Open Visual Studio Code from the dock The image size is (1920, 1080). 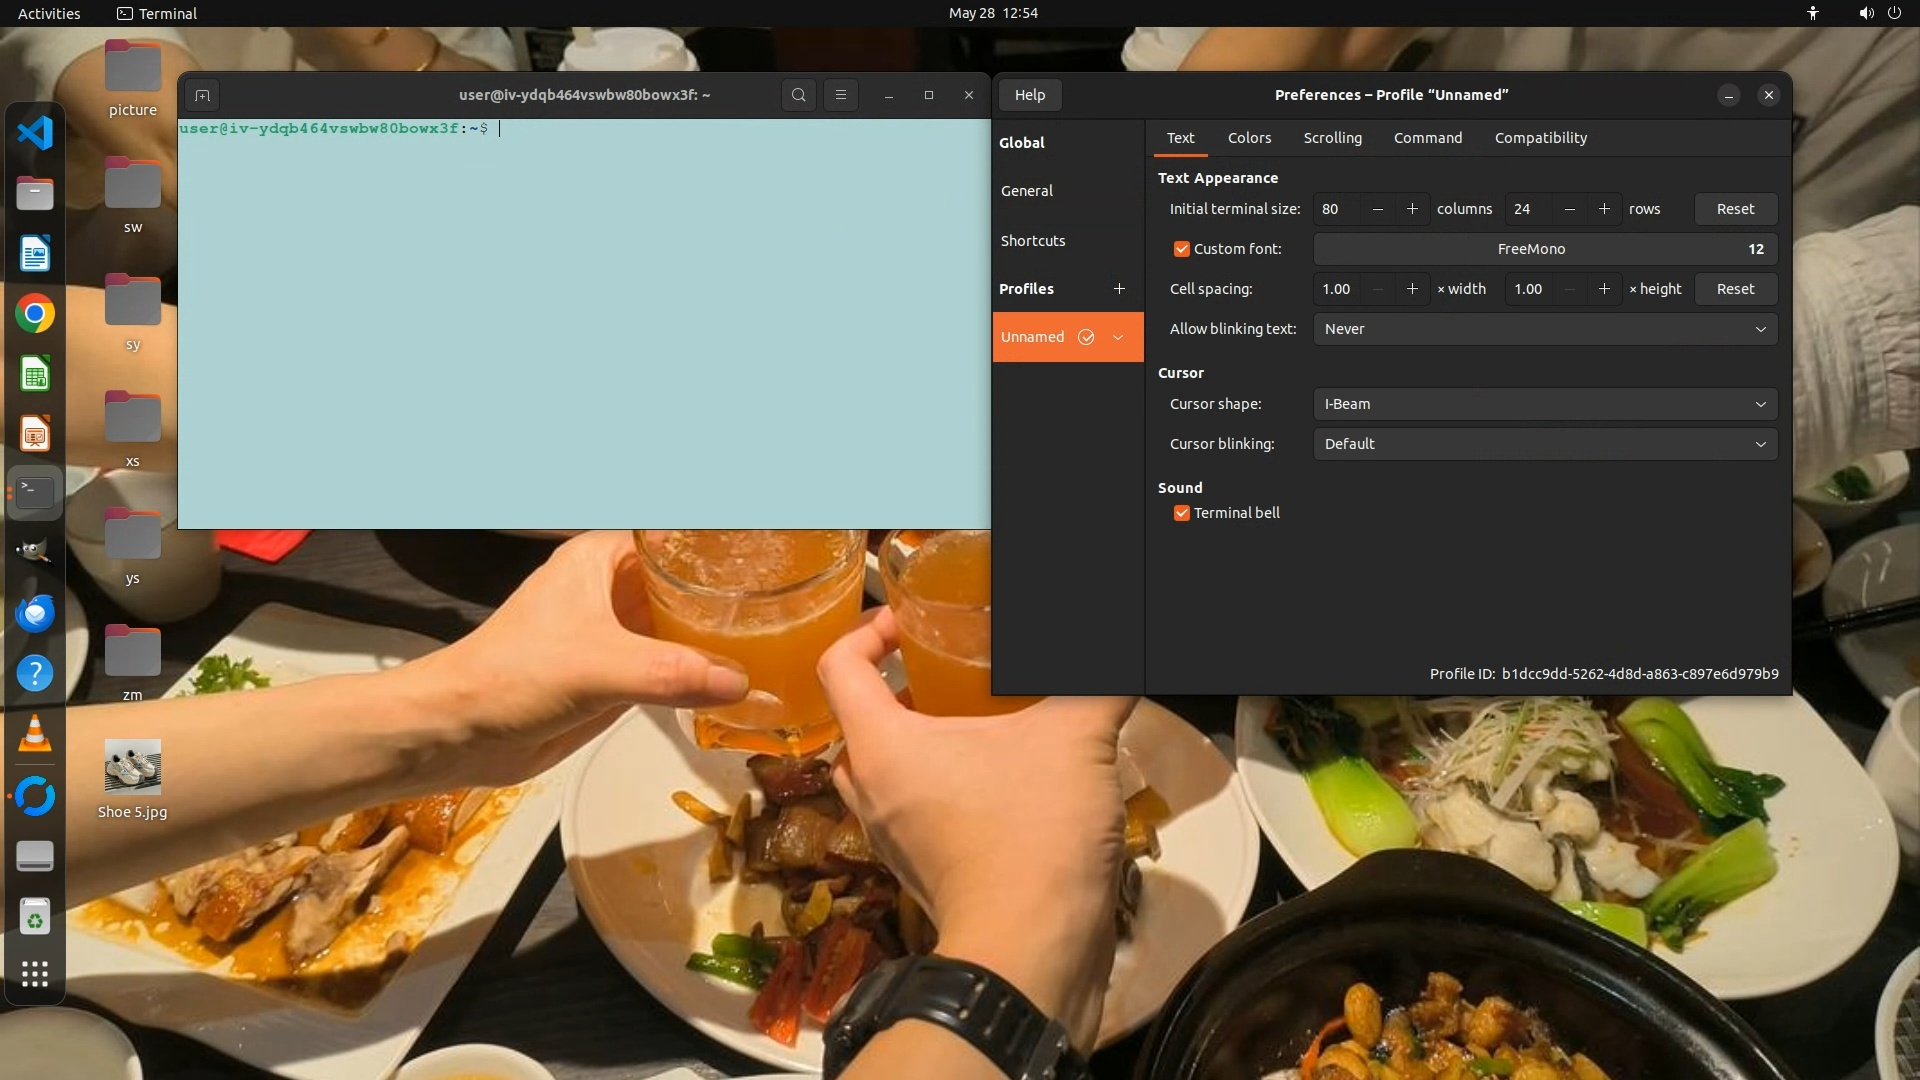pyautogui.click(x=35, y=133)
